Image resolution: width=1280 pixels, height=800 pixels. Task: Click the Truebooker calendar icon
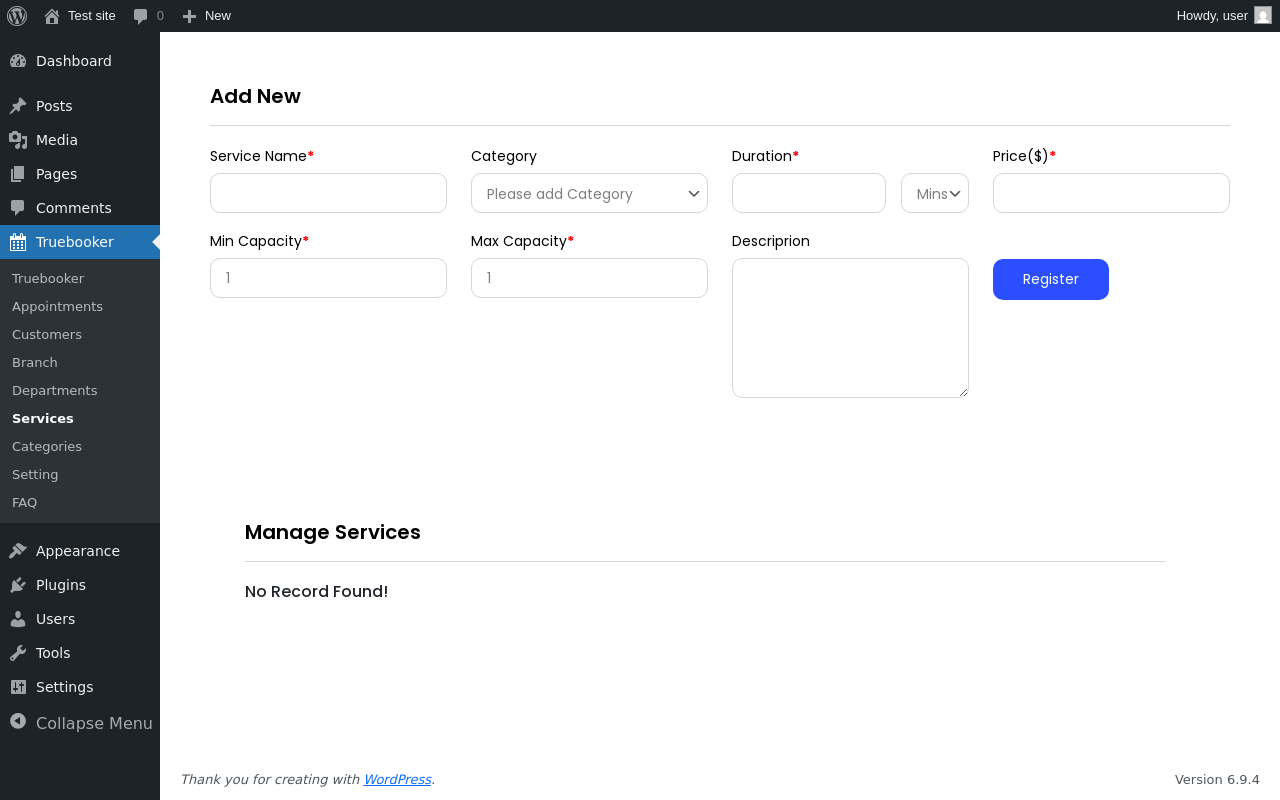click(x=18, y=242)
